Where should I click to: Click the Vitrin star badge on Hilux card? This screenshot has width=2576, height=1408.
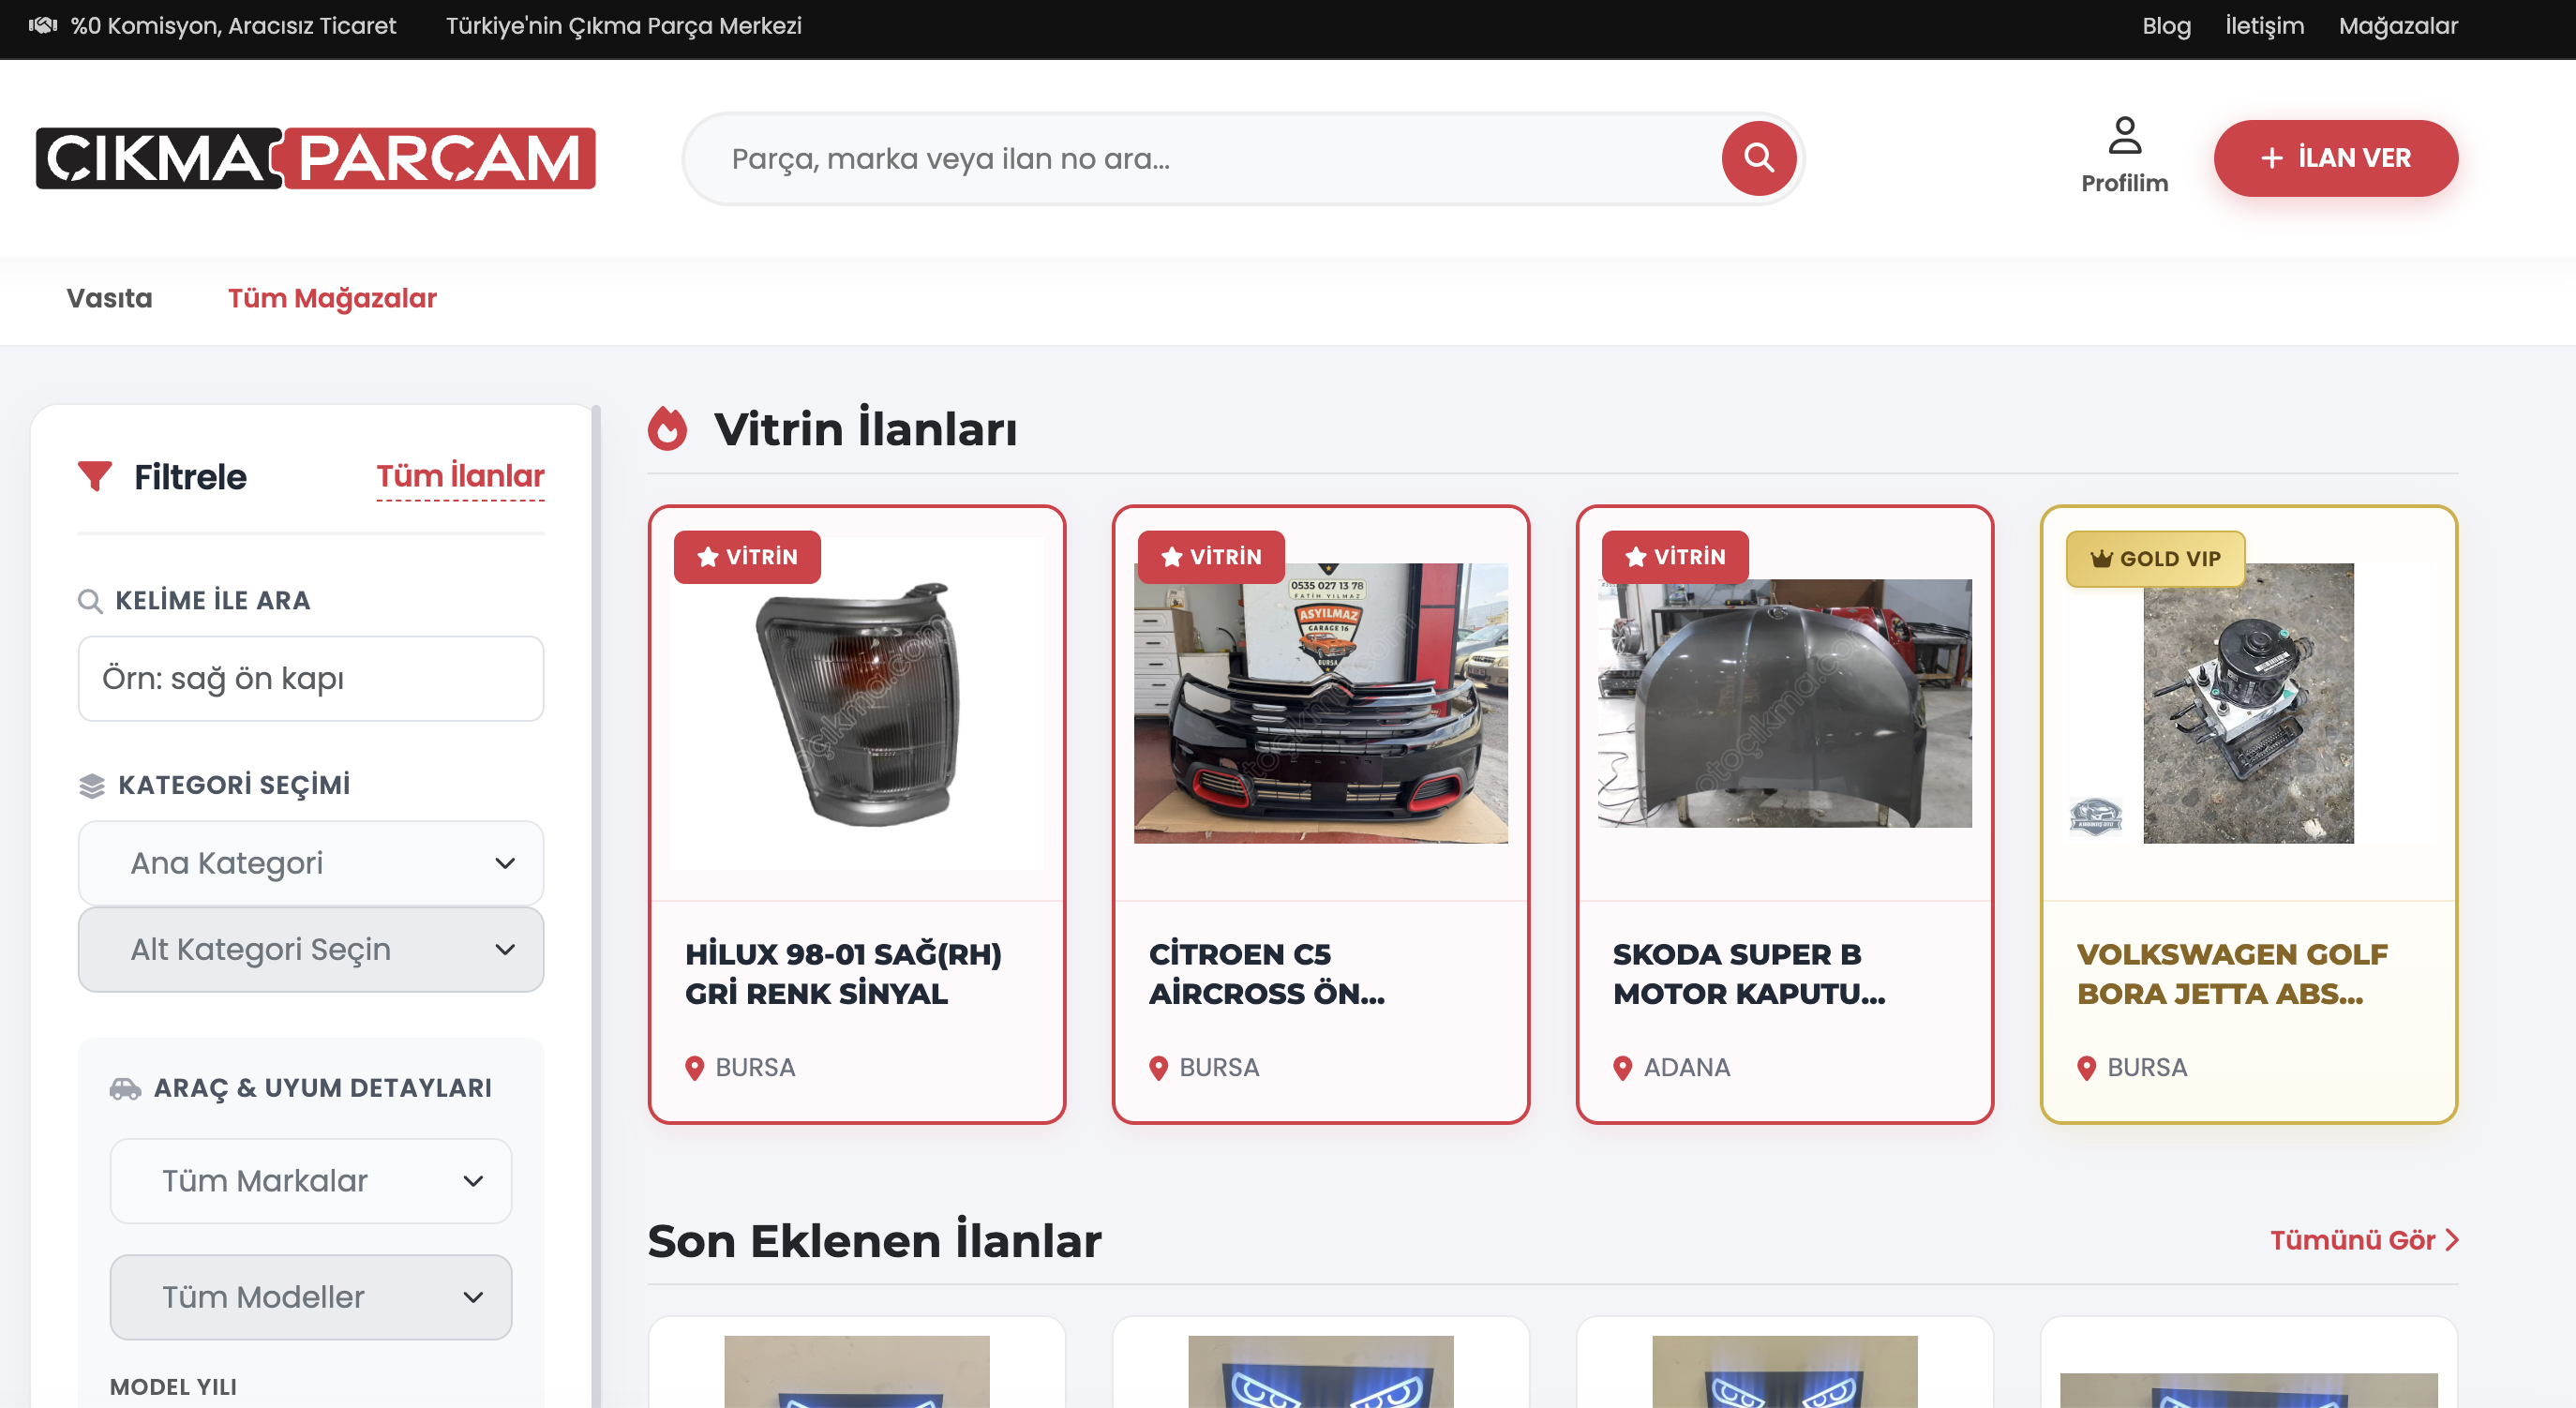tap(747, 557)
